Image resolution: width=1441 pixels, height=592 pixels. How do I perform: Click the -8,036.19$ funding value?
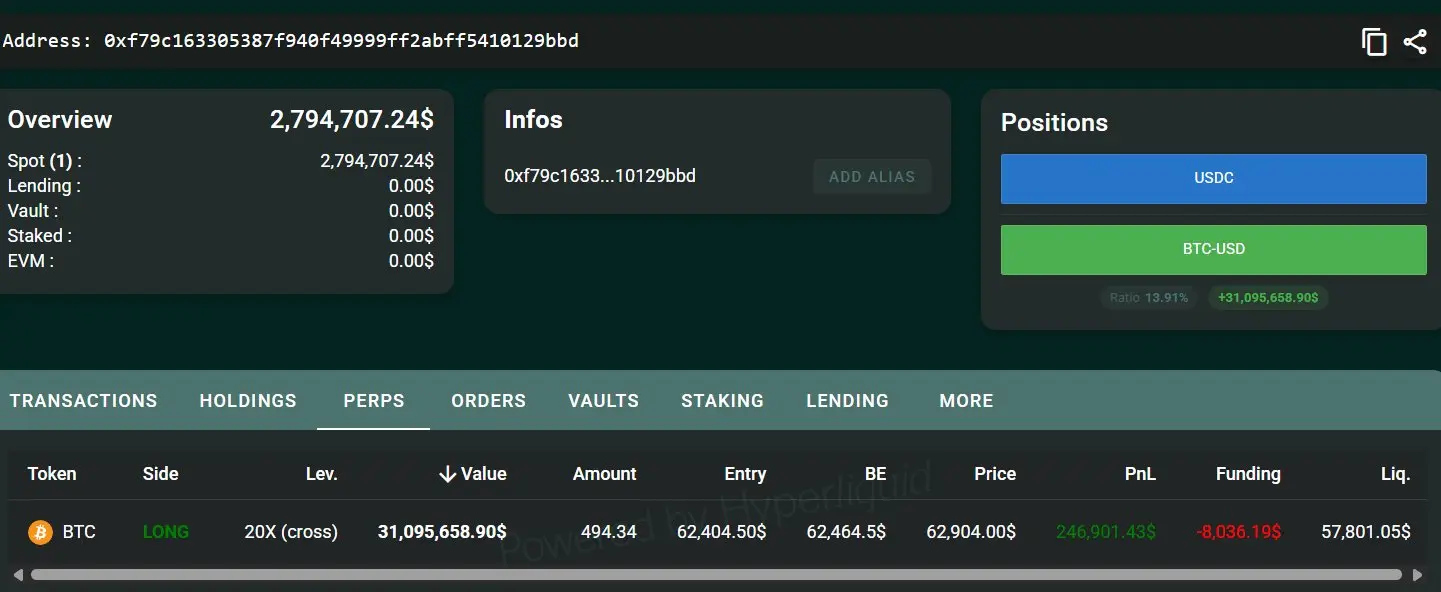pyautogui.click(x=1238, y=532)
